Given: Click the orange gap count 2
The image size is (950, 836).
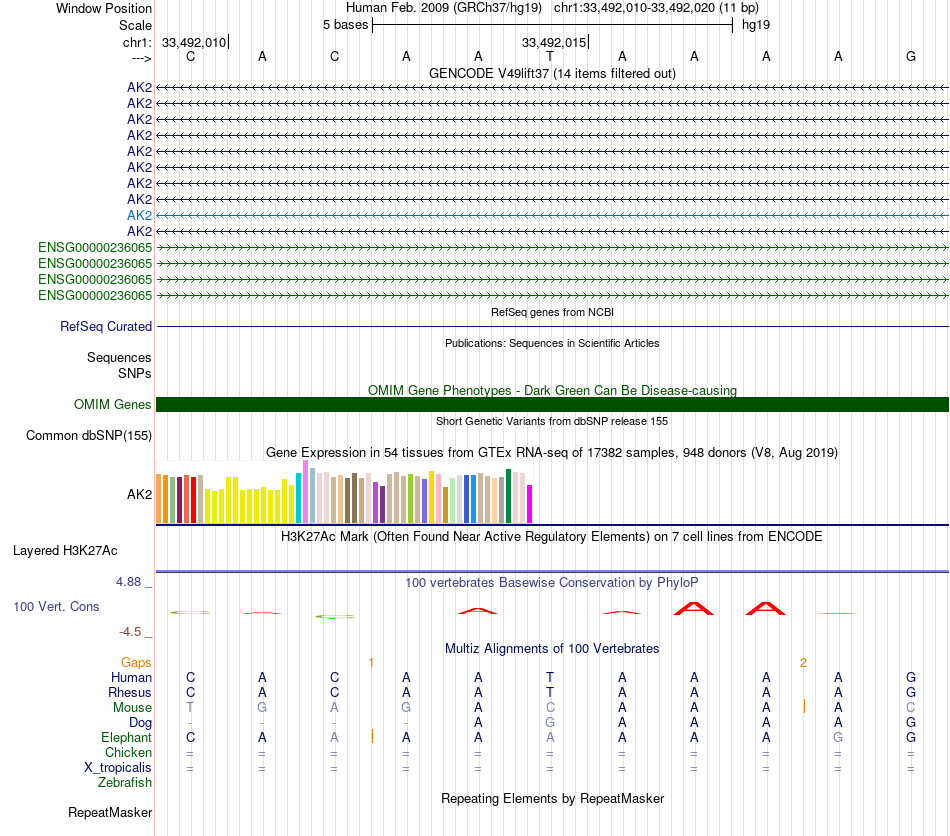Looking at the screenshot, I should click(803, 663).
